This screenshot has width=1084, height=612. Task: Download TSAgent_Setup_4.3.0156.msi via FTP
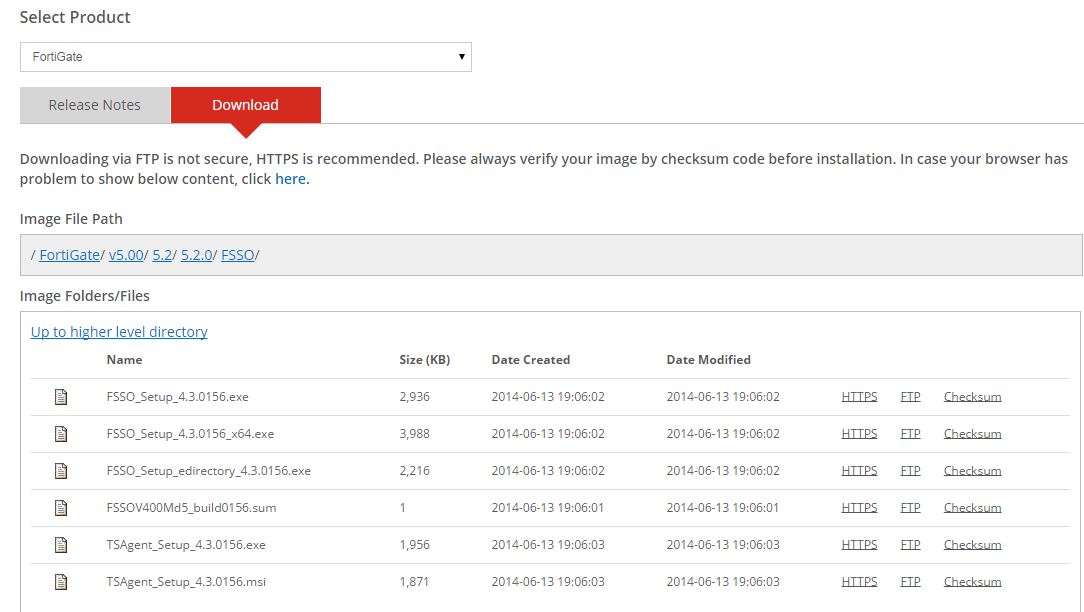(910, 582)
